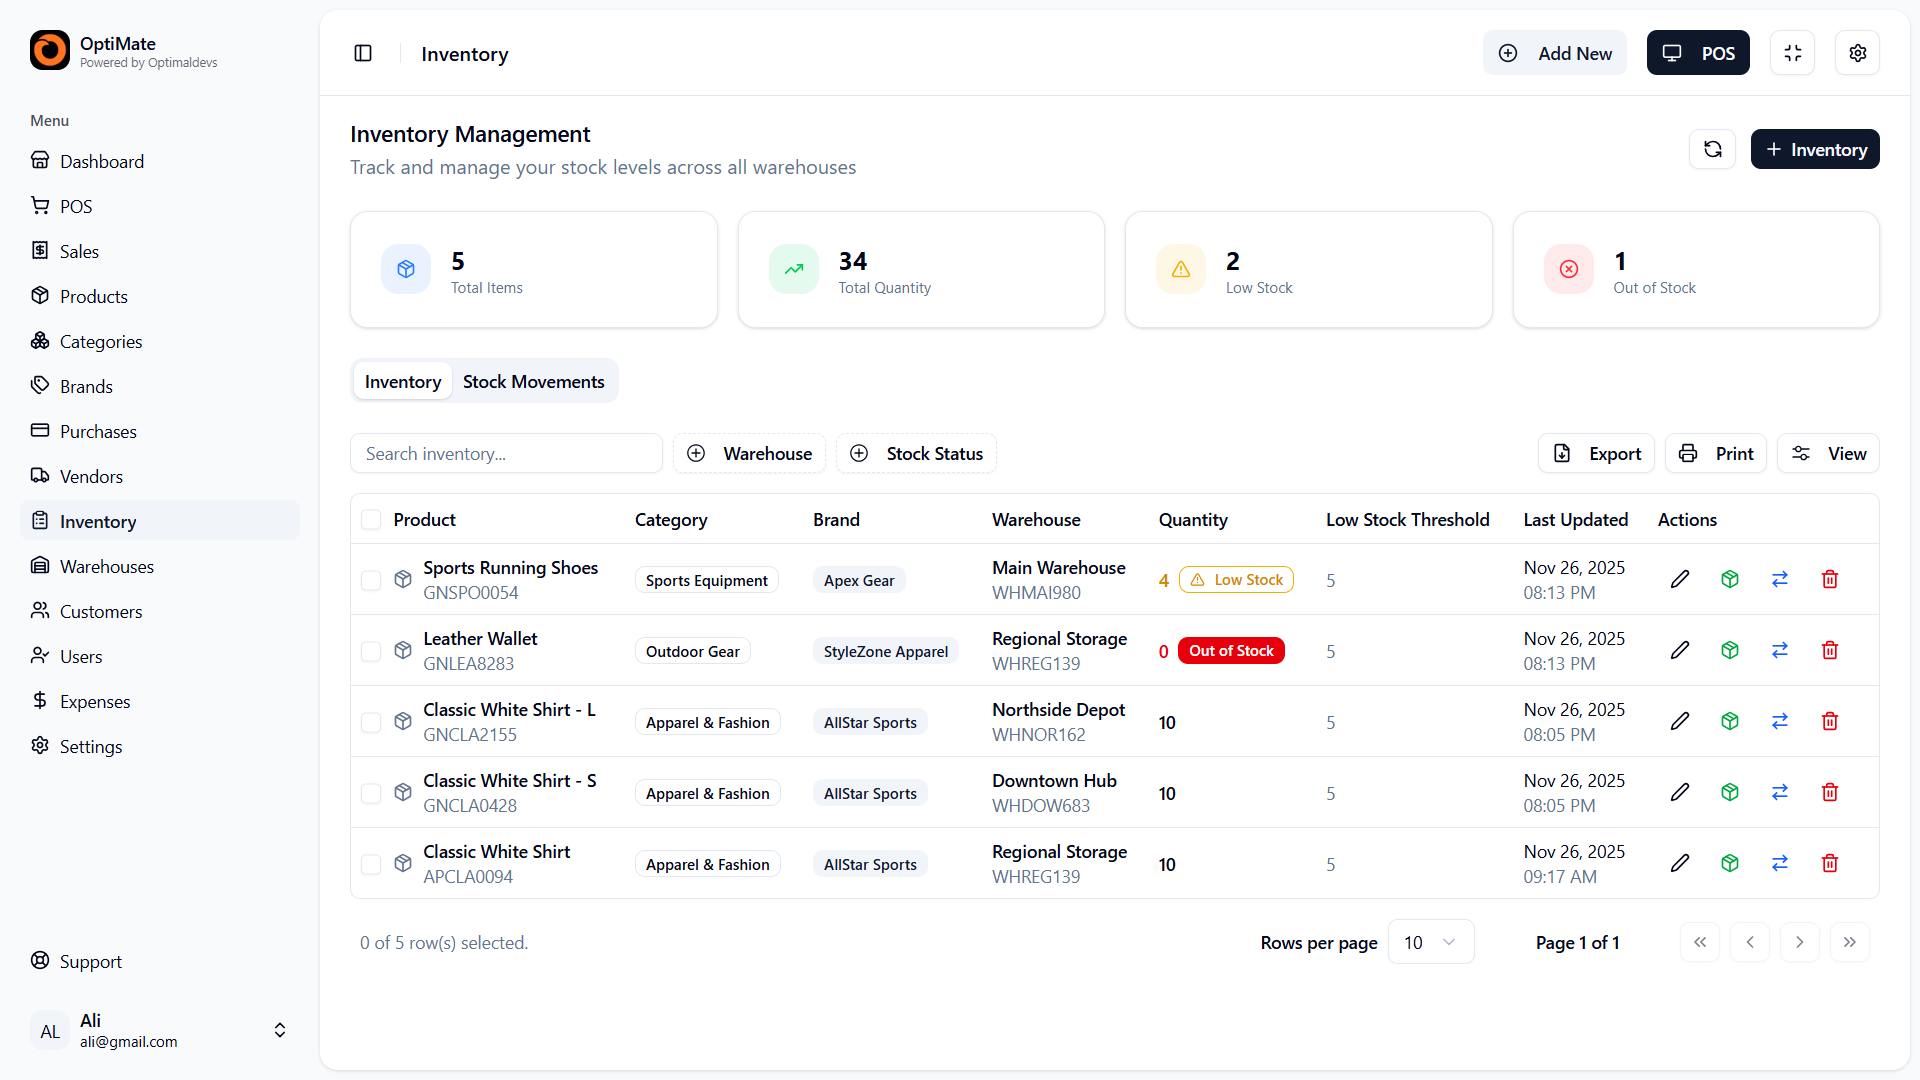
Task: Open the Stock Status filter
Action: pyautogui.click(x=915, y=453)
